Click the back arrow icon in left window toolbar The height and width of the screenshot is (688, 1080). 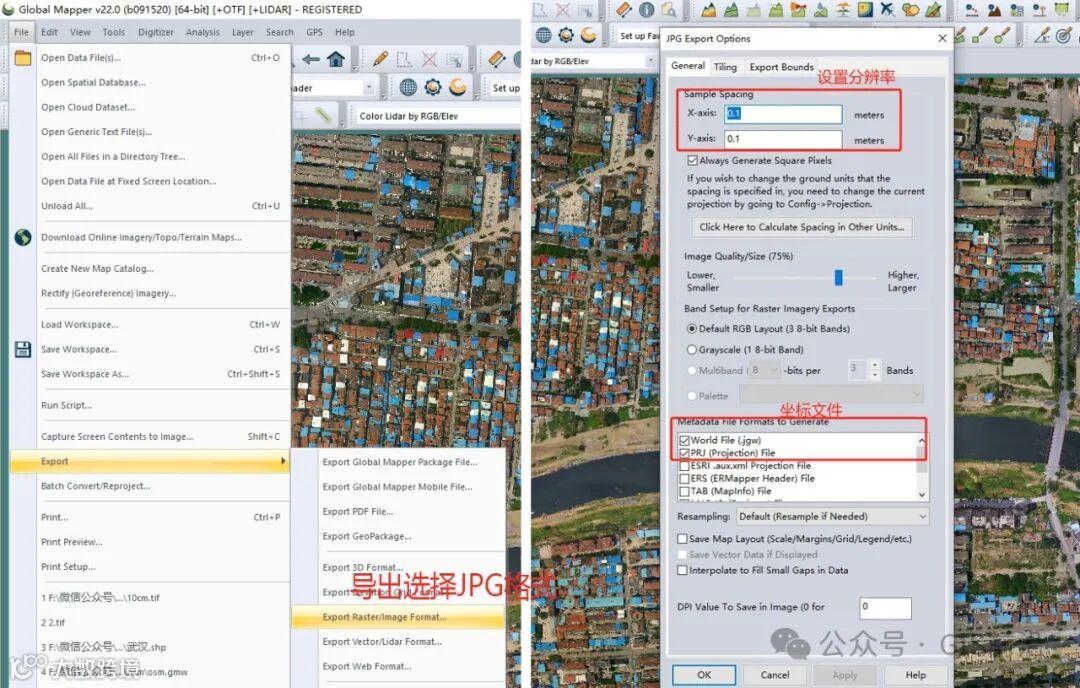click(x=311, y=60)
